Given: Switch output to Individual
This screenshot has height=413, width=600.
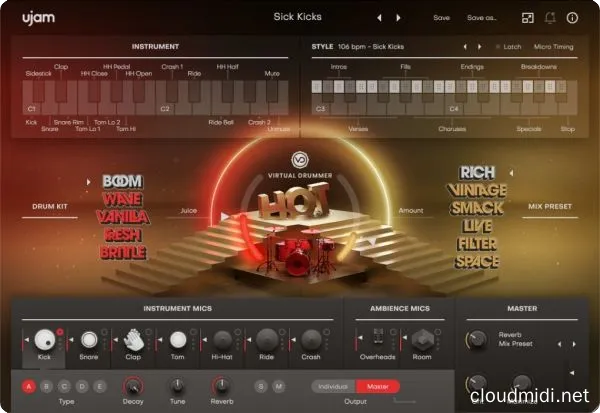Looking at the screenshot, I should click(x=333, y=386).
